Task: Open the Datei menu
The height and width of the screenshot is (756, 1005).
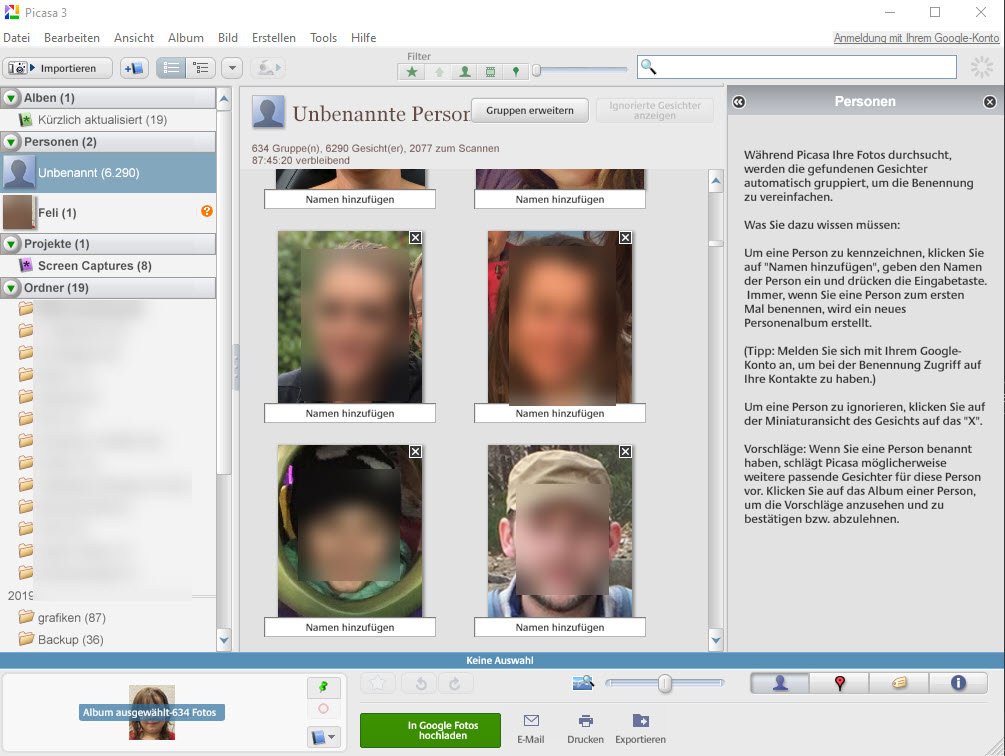Action: click(x=17, y=38)
